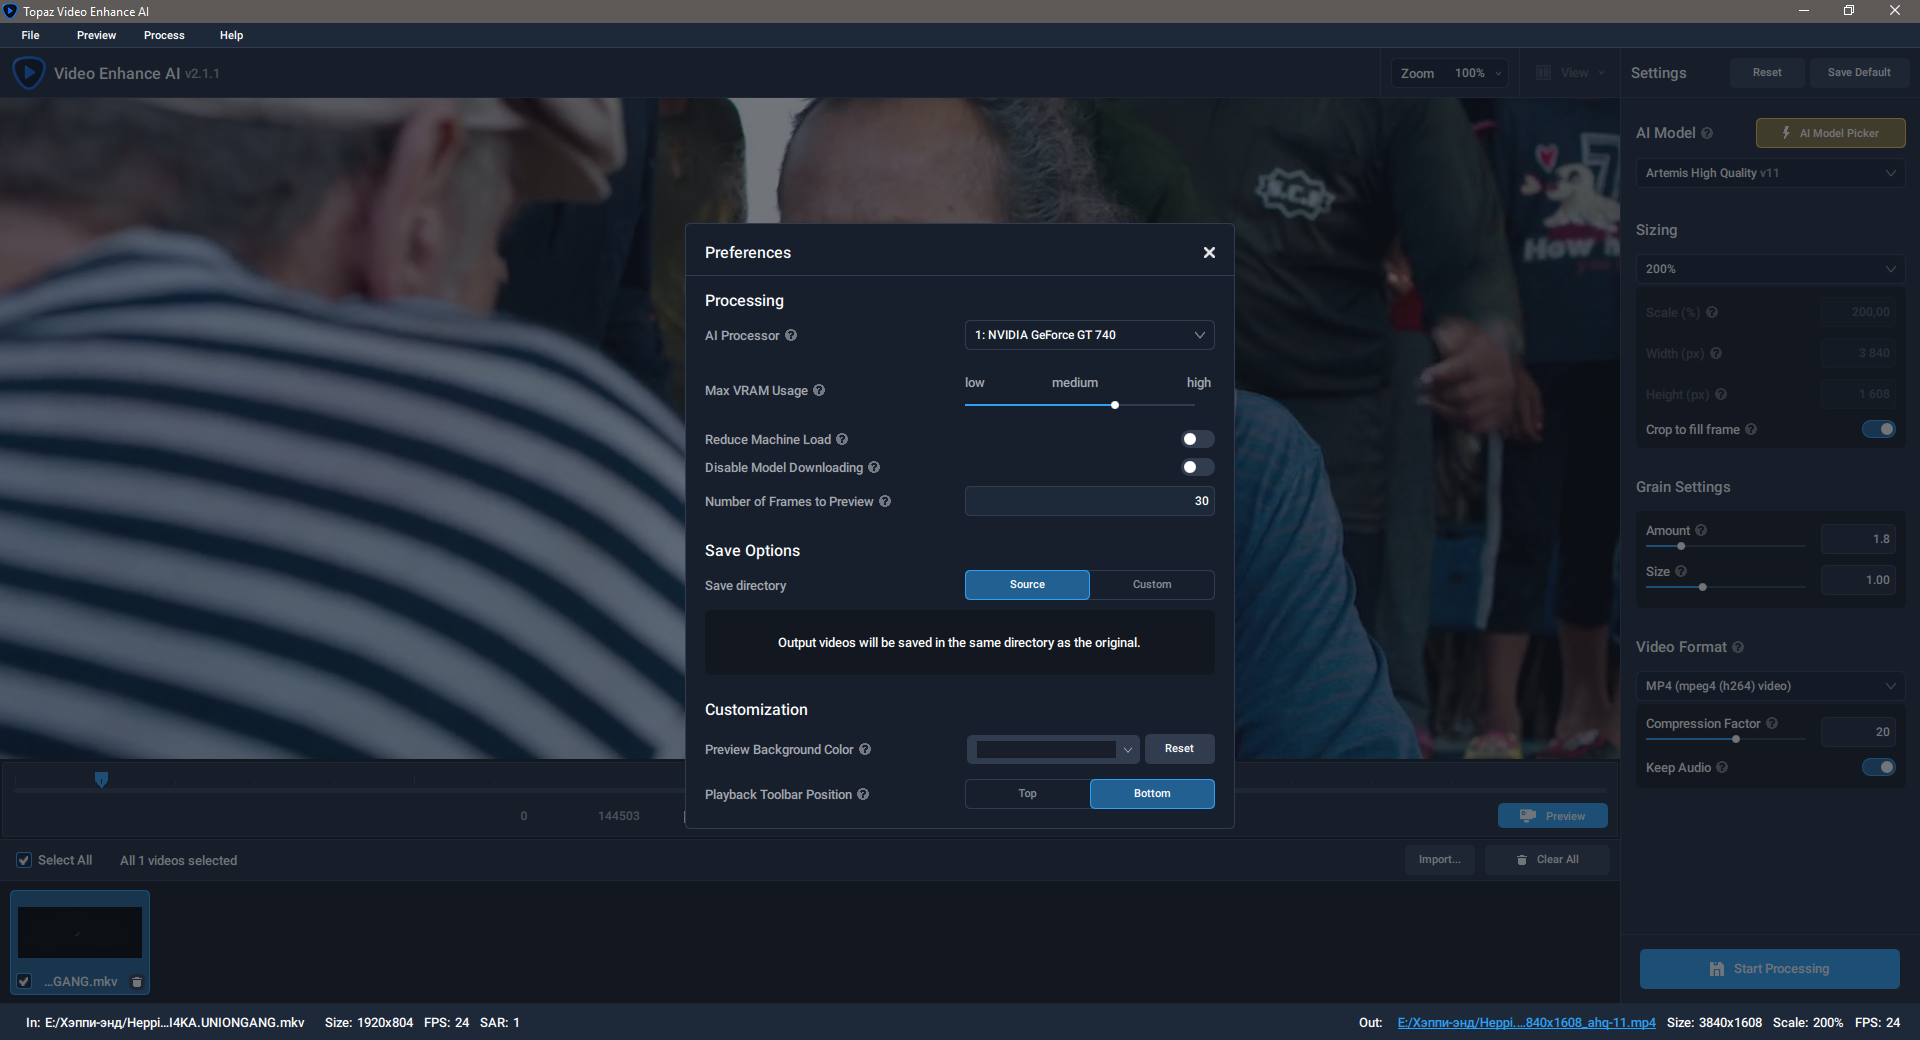The width and height of the screenshot is (1920, 1040).
Task: Turn on Disable Model Downloading switch
Action: (1196, 467)
